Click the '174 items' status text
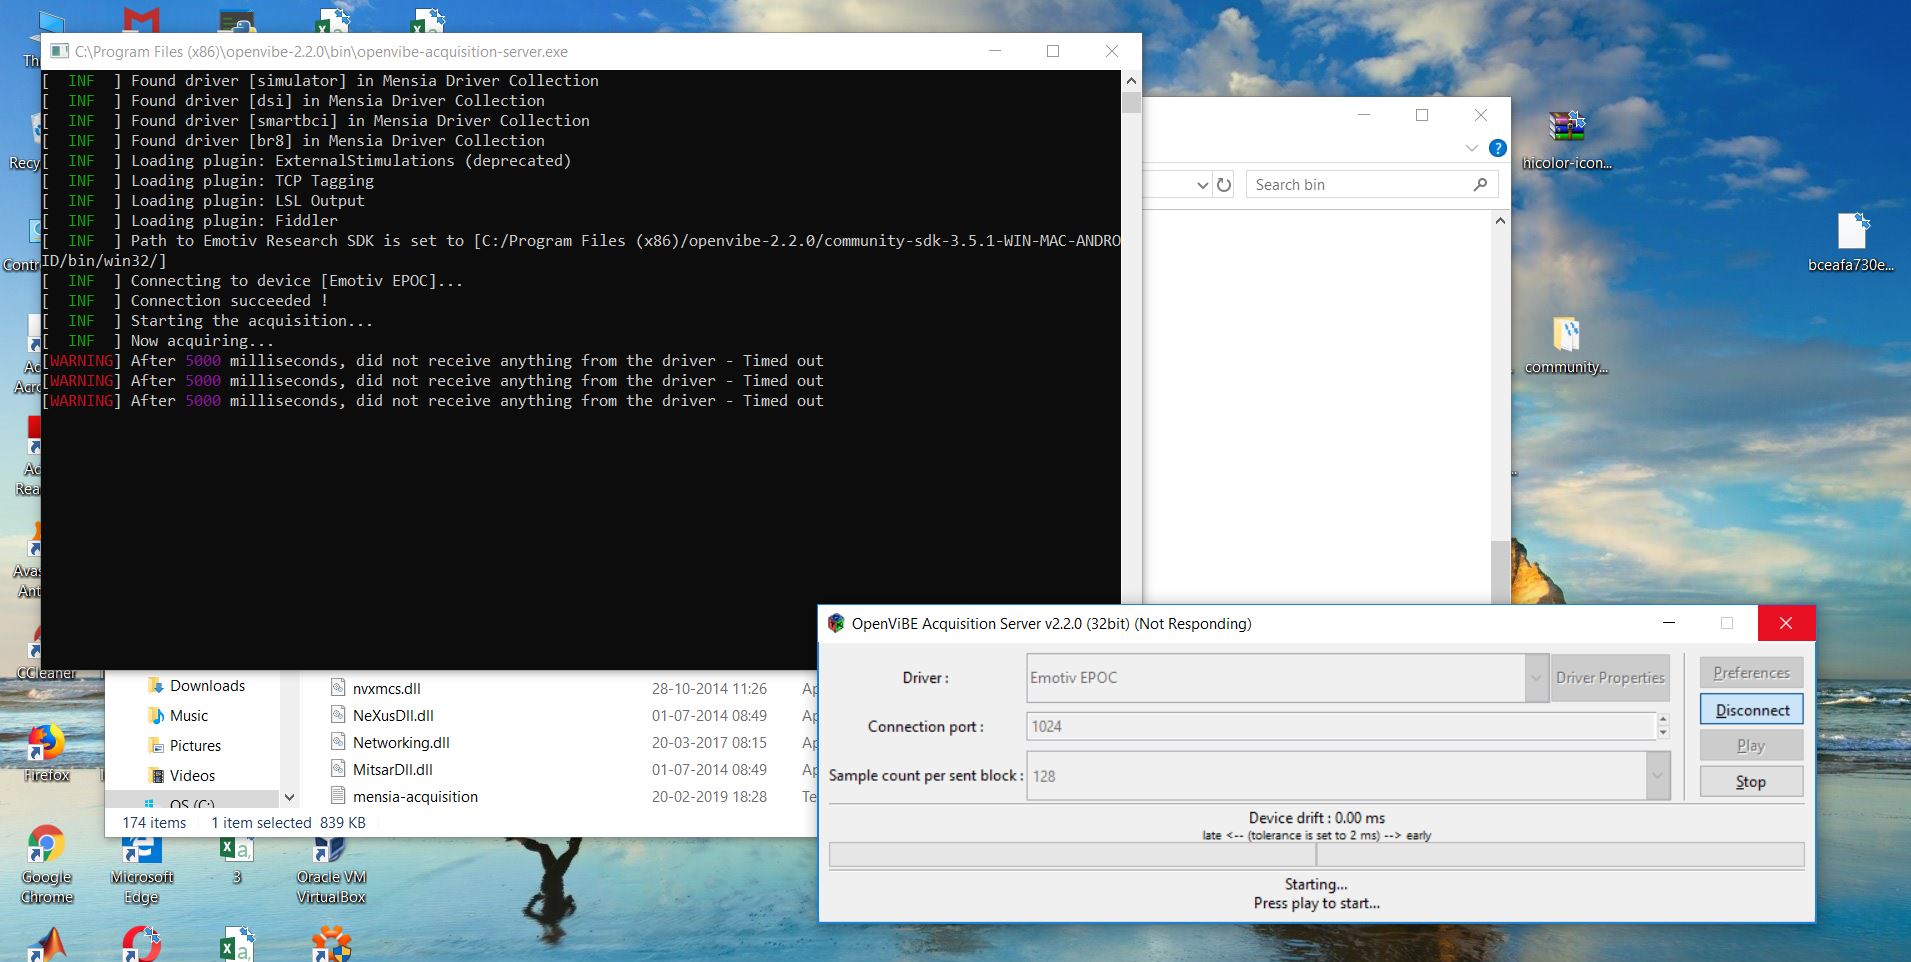The image size is (1911, 962). tap(154, 822)
